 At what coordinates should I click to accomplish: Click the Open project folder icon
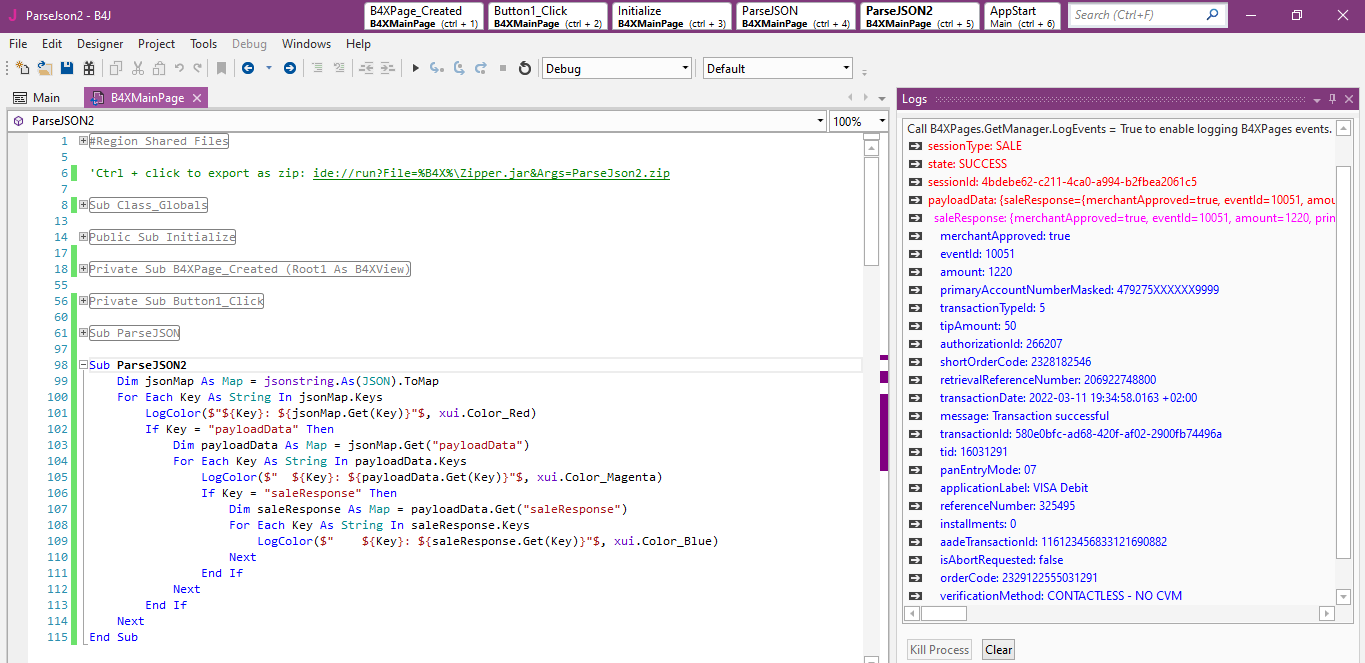(x=45, y=68)
